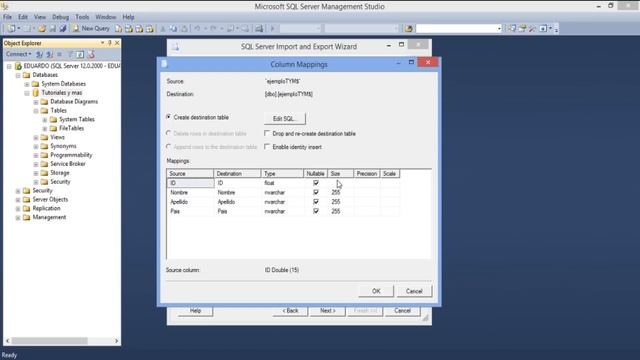Screen dimensions: 640x360
Task: Collapse the Databases folder node
Action: coord(18,75)
